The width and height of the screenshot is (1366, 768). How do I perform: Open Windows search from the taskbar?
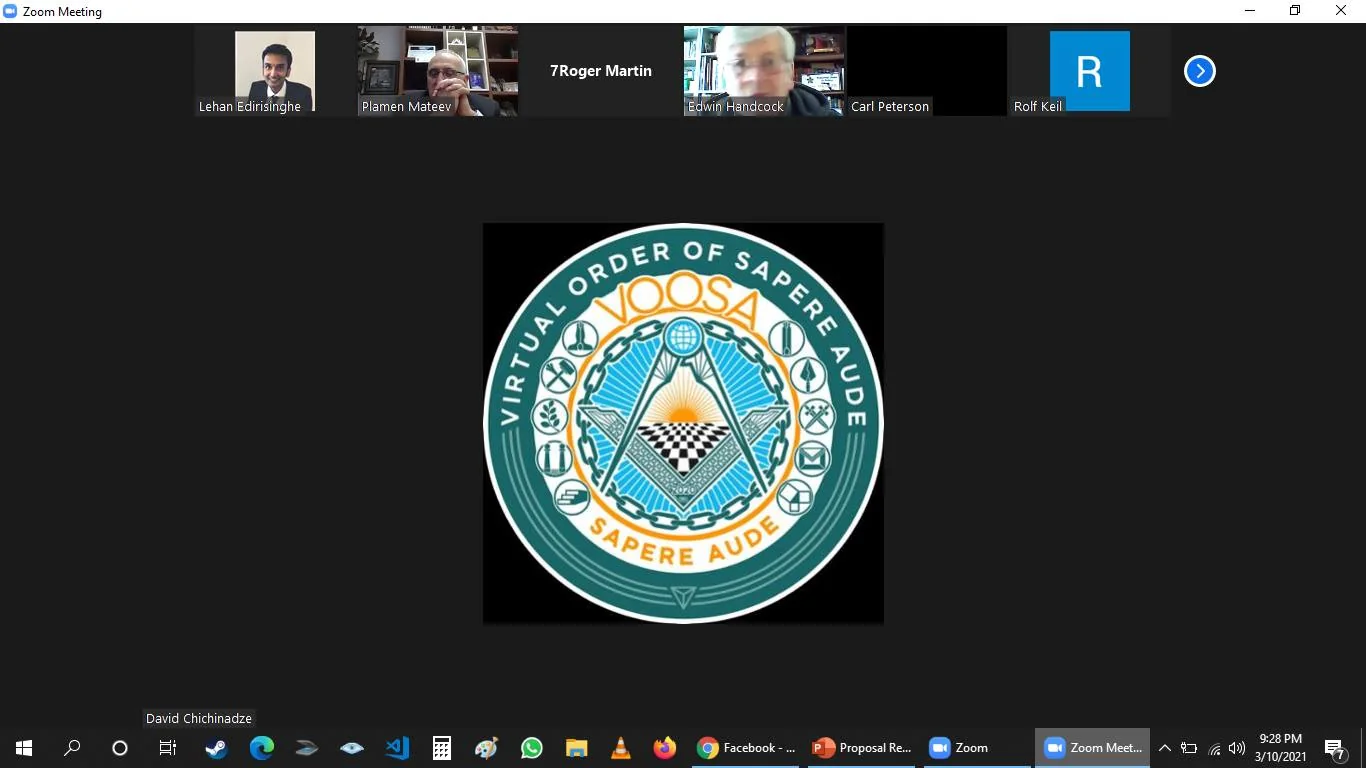(x=72, y=748)
